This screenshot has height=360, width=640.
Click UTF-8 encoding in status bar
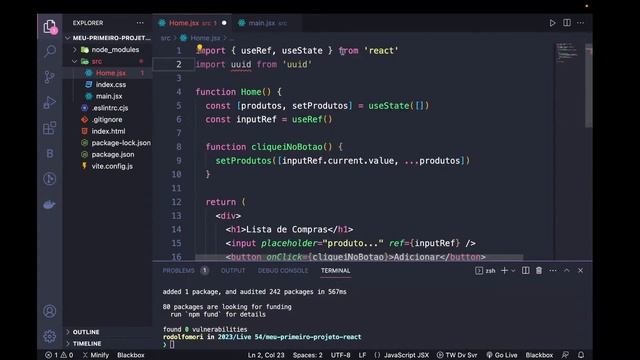pos(340,355)
